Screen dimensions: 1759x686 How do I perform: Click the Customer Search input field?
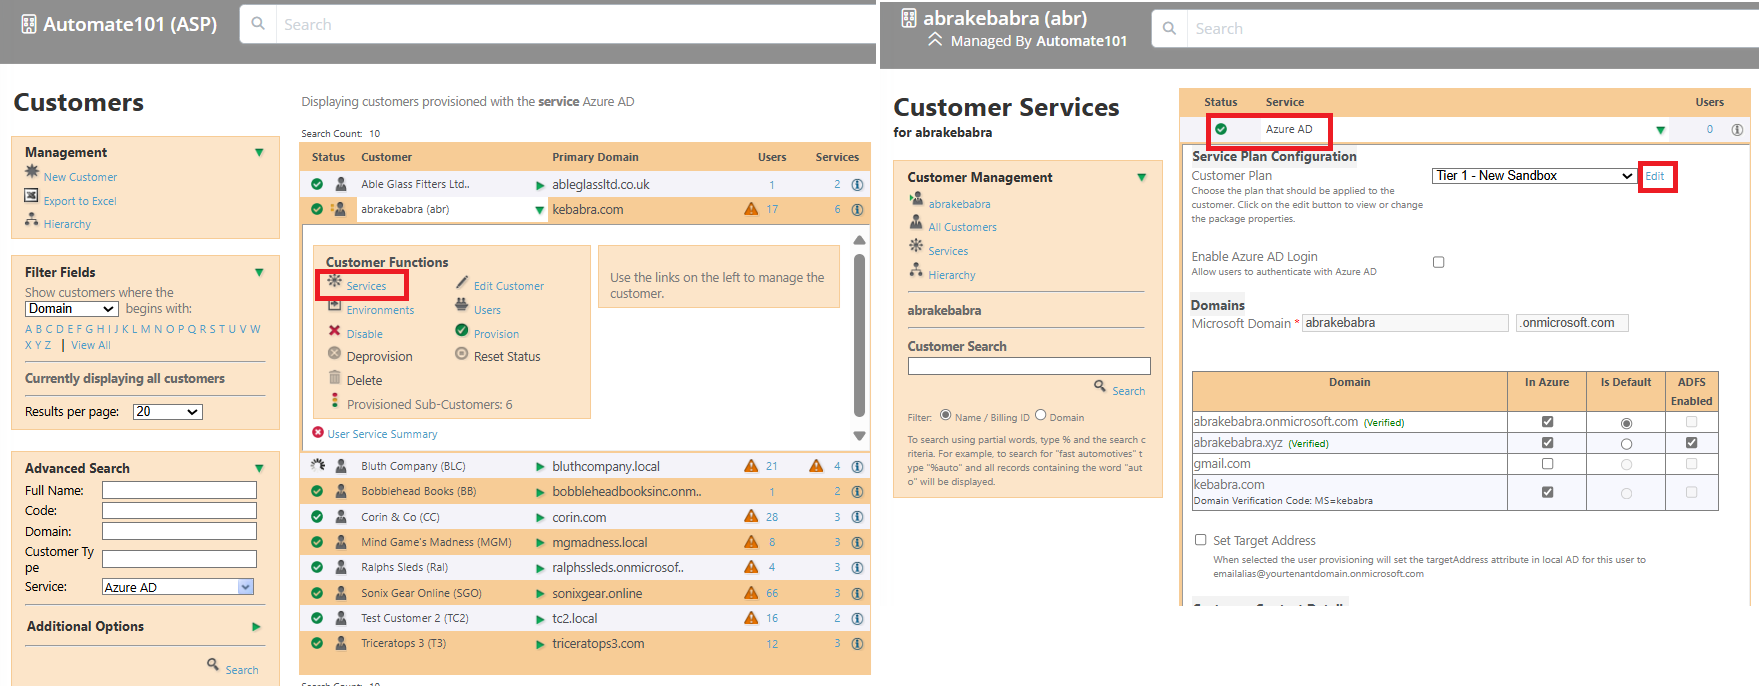(x=1029, y=366)
